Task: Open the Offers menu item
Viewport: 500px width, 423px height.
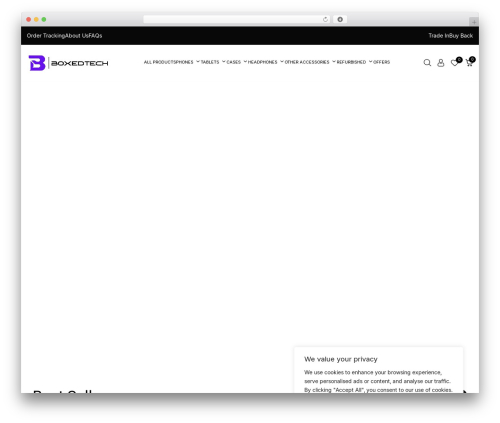Action: tap(381, 62)
